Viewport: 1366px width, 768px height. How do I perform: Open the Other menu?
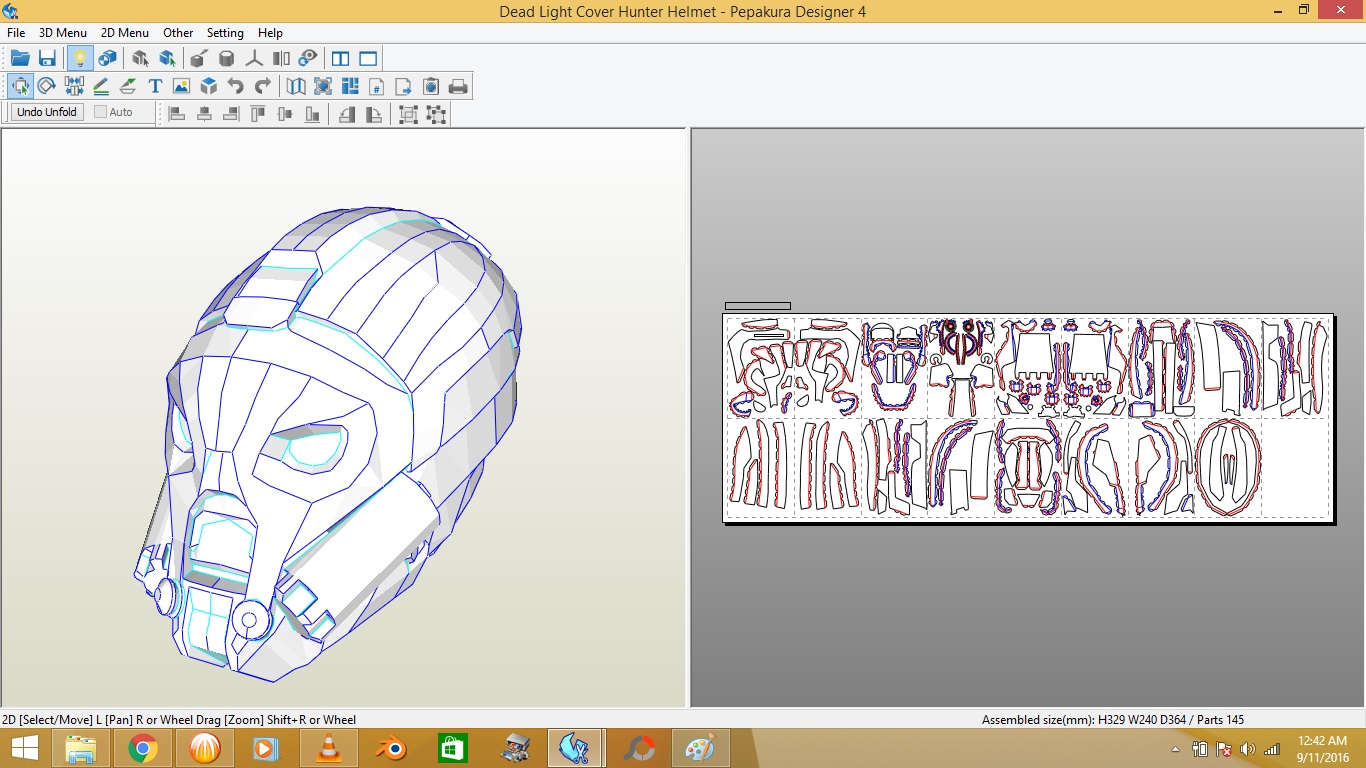[x=178, y=33]
